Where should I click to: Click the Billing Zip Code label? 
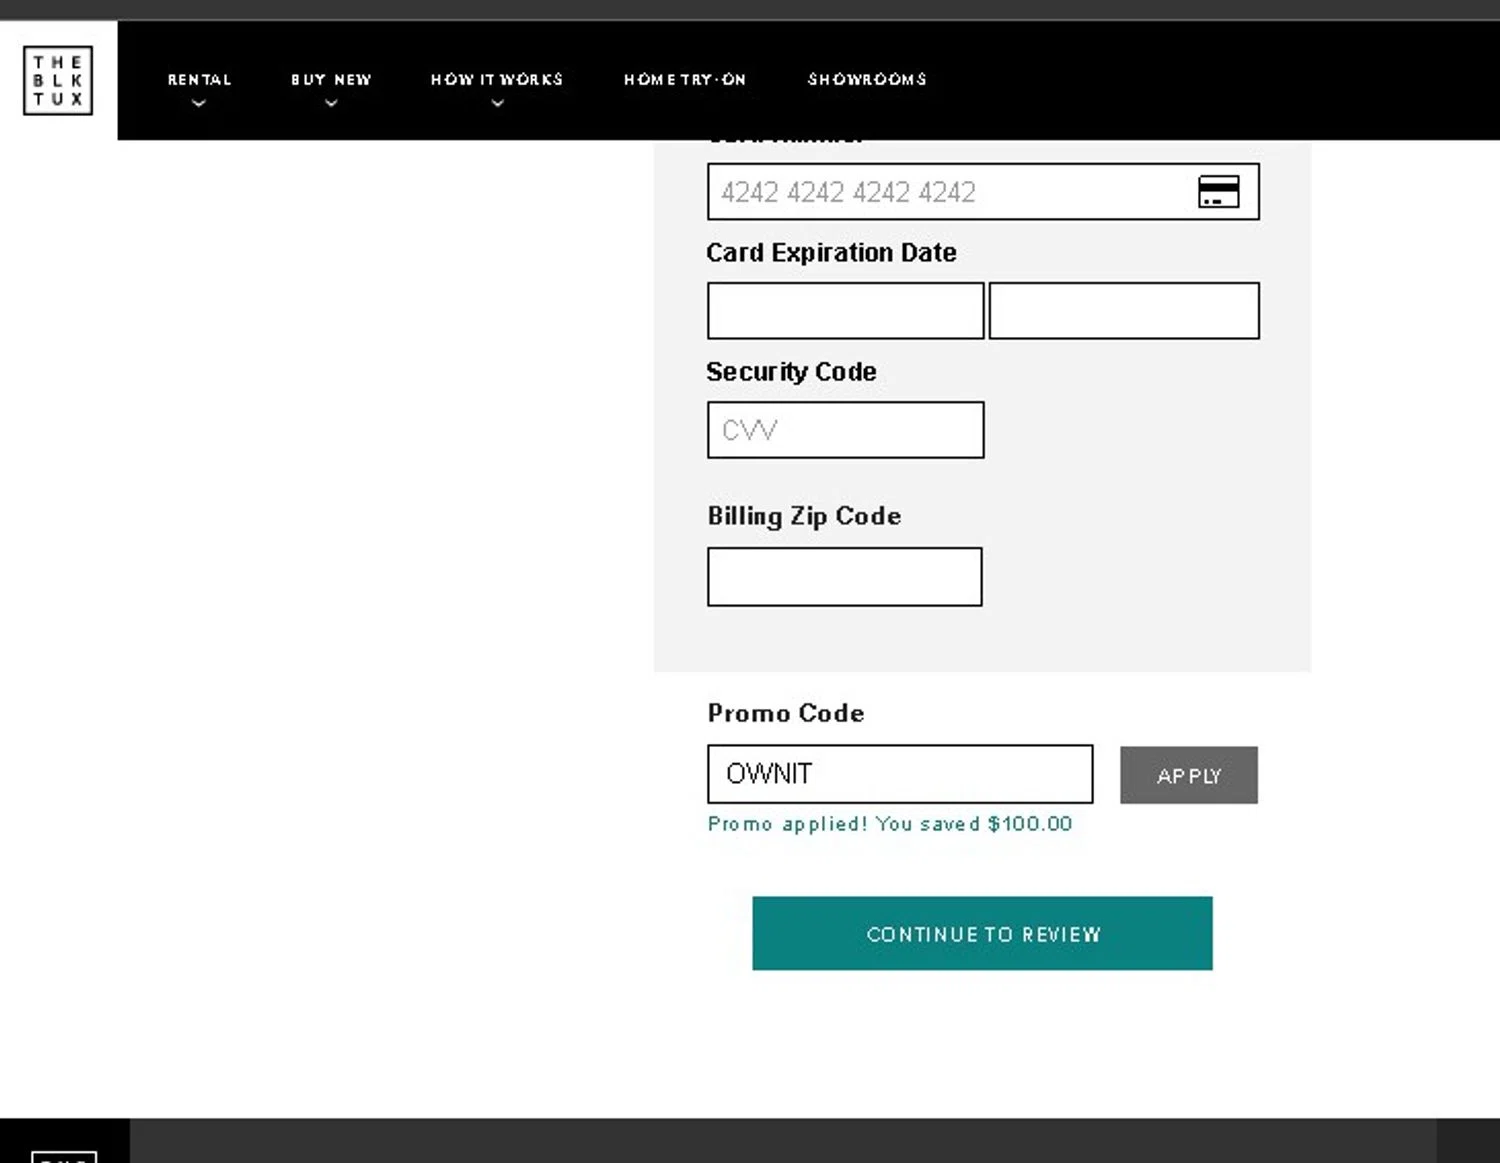(x=804, y=516)
